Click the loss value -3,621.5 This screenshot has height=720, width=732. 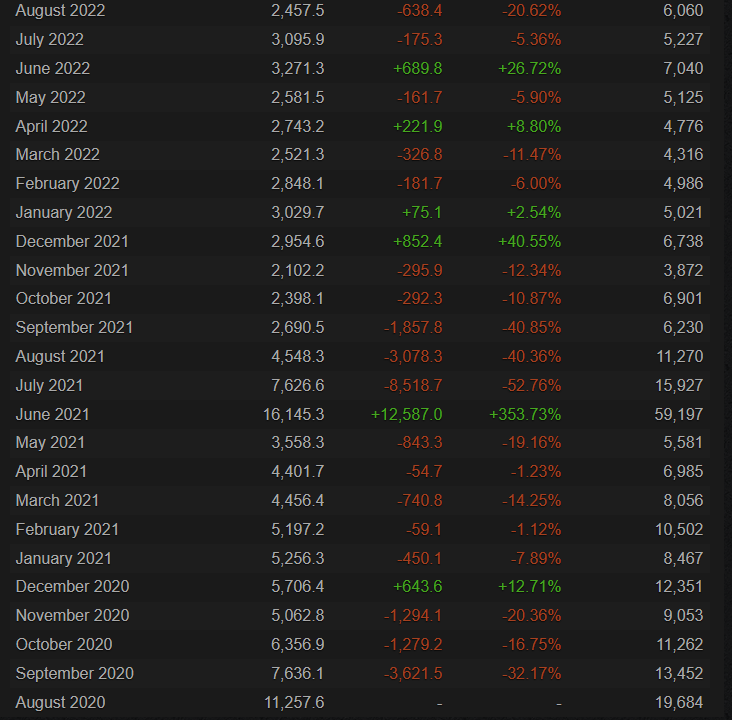pyautogui.click(x=413, y=673)
